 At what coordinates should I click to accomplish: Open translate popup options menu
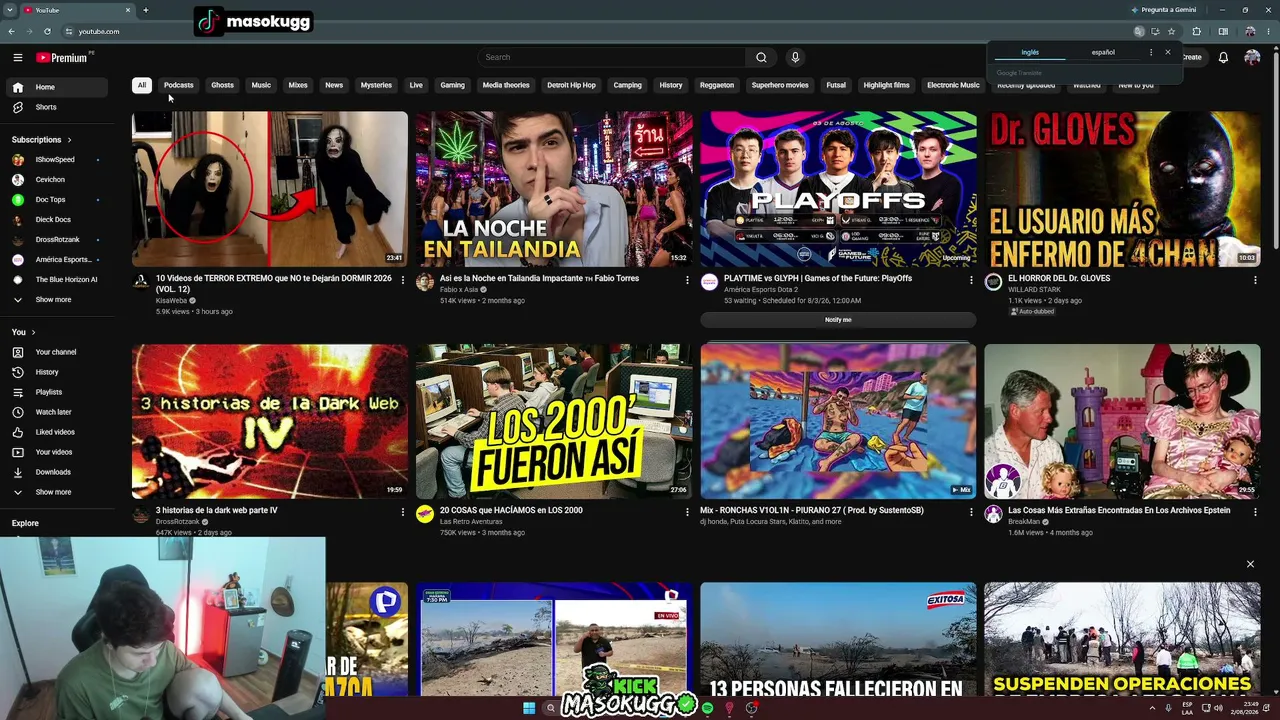(1151, 52)
